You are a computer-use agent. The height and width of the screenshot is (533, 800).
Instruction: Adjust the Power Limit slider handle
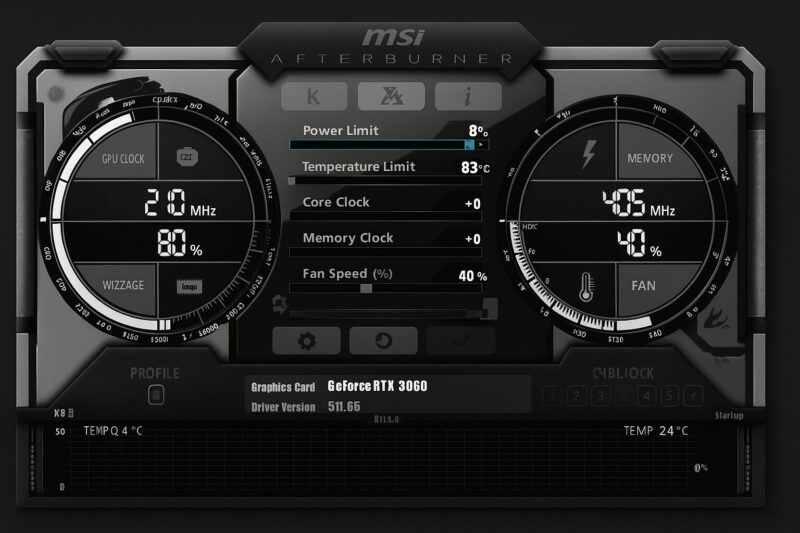(x=469, y=145)
